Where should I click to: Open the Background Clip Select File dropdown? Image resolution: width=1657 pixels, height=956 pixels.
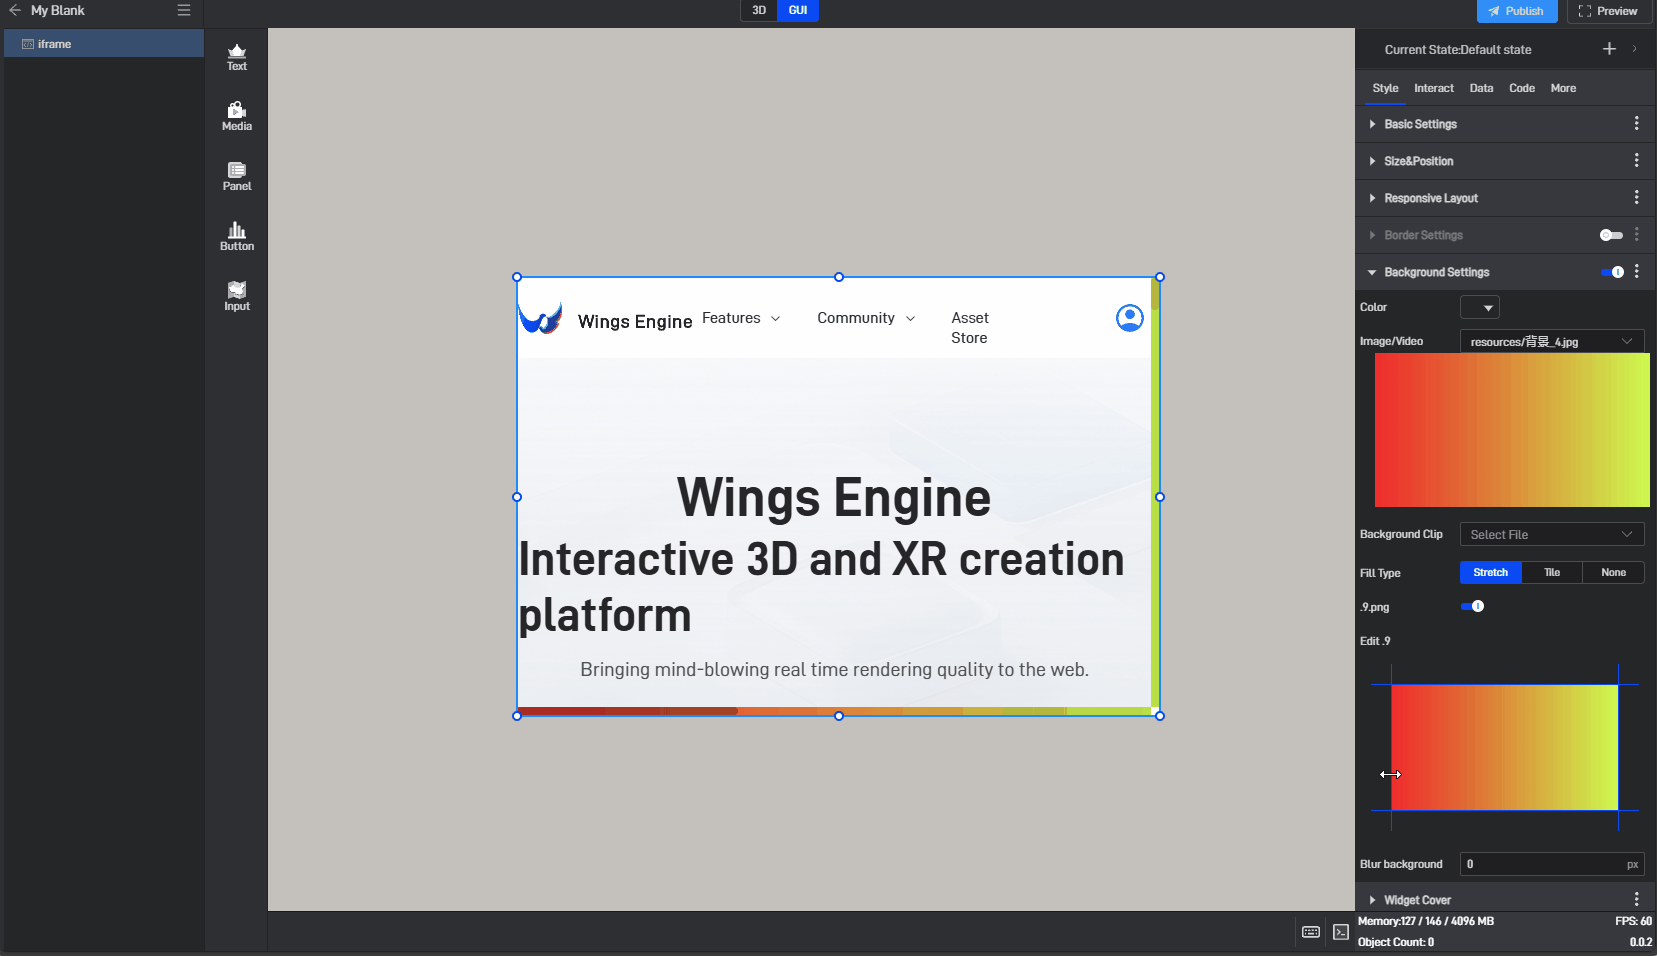(x=1552, y=534)
